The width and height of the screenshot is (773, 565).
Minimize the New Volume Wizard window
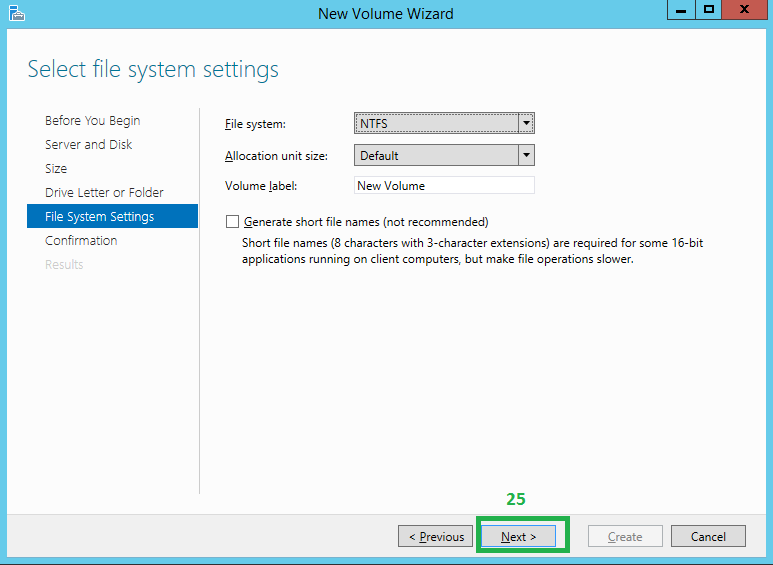pyautogui.click(x=680, y=10)
